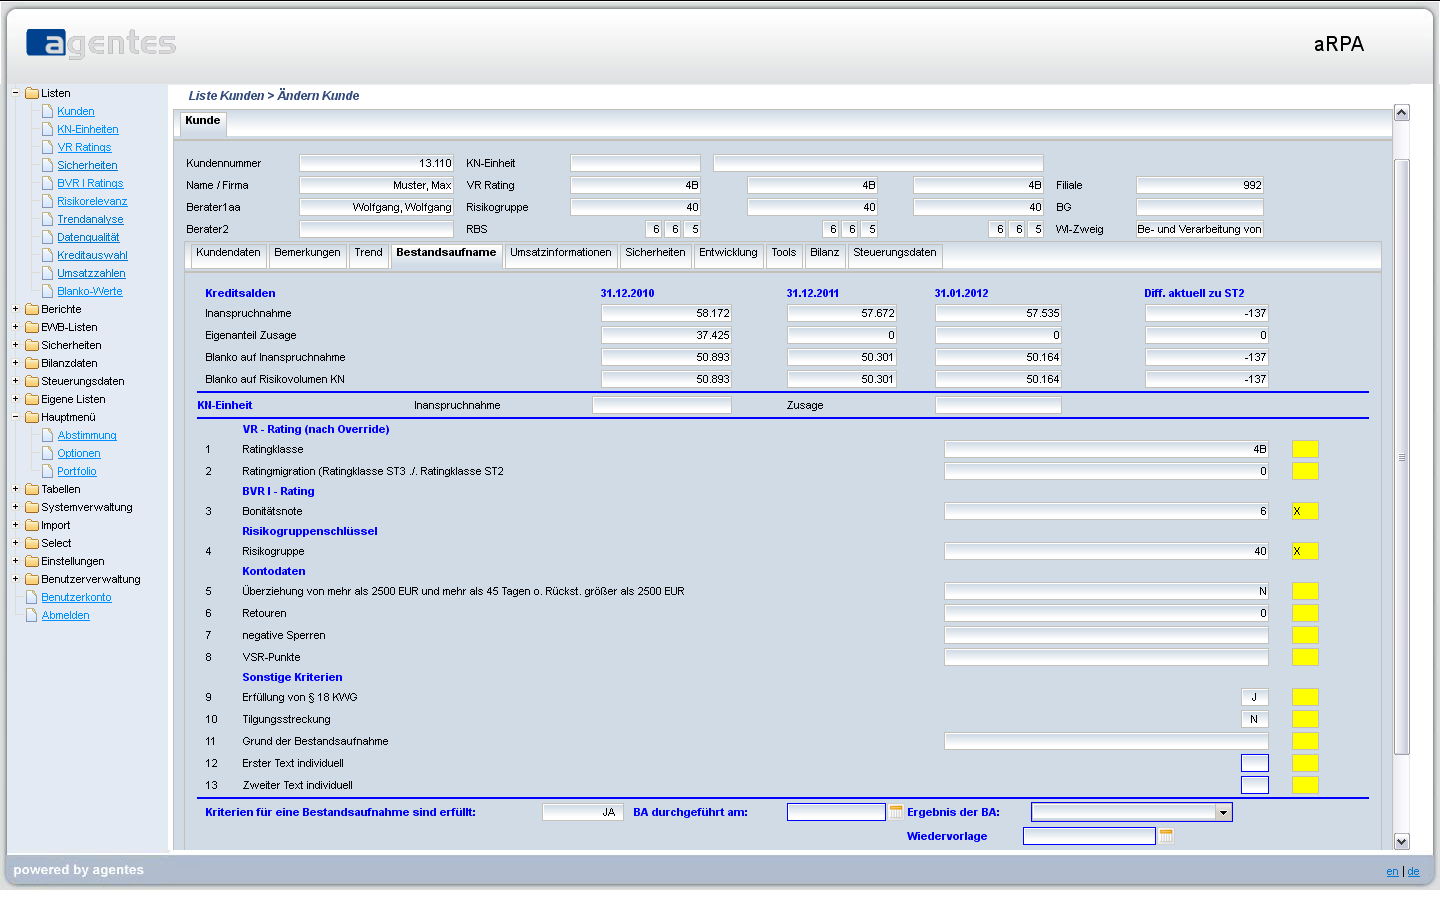Switch to the Kundendaten tab
This screenshot has height=900, width=1440.
pos(228,254)
